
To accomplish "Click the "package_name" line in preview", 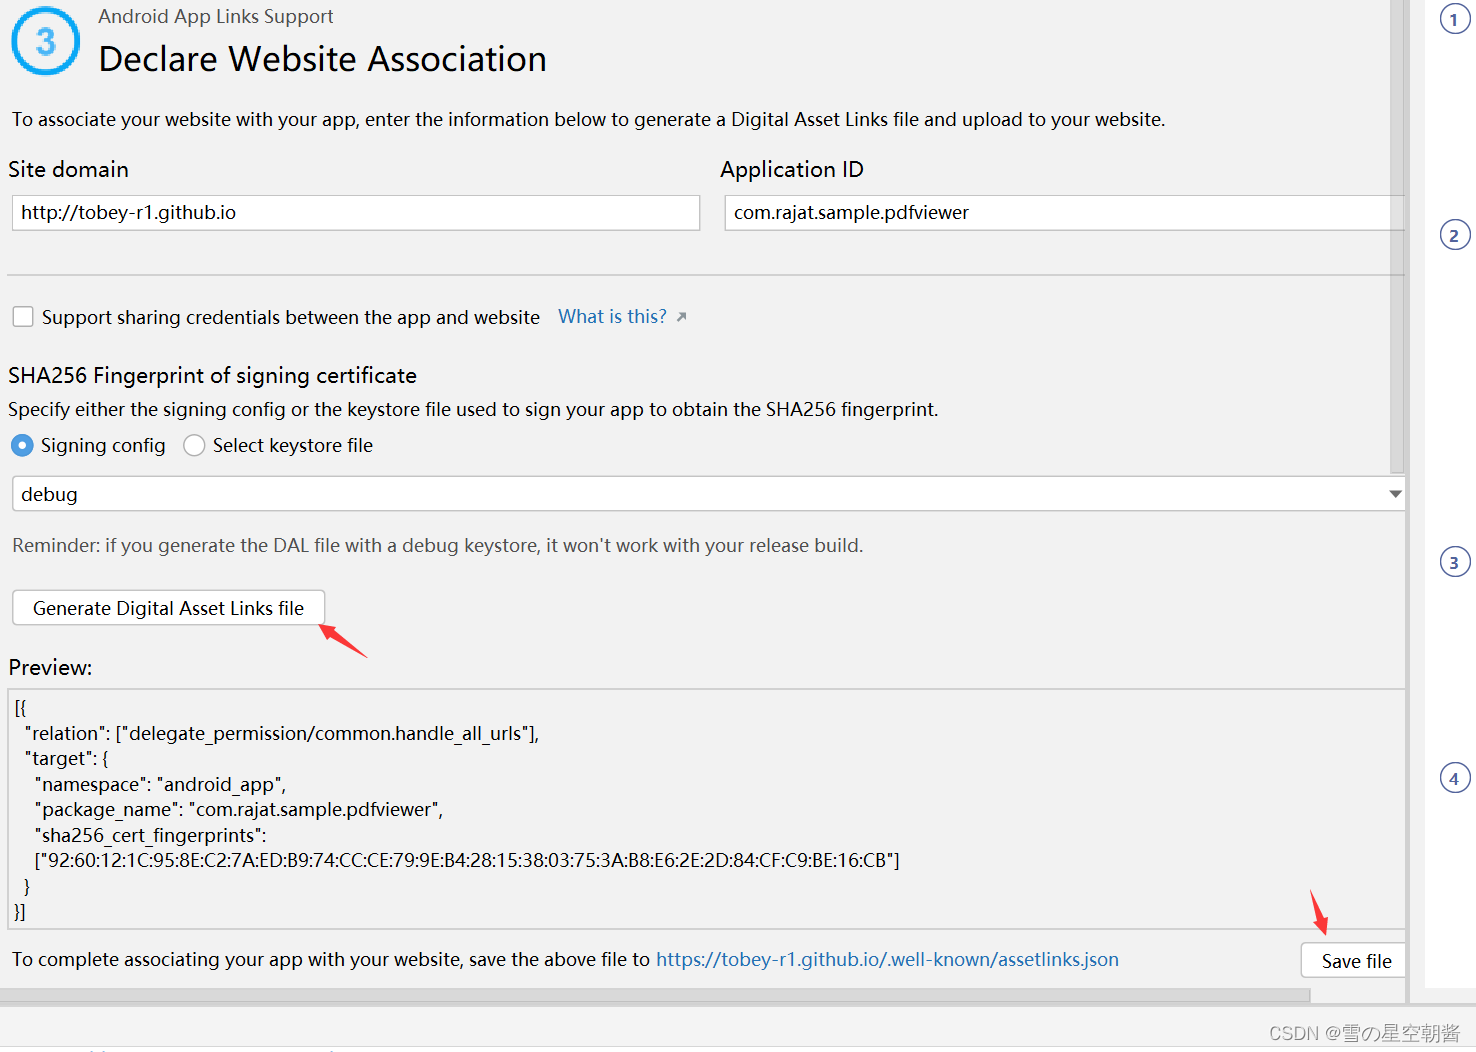I will click(239, 810).
